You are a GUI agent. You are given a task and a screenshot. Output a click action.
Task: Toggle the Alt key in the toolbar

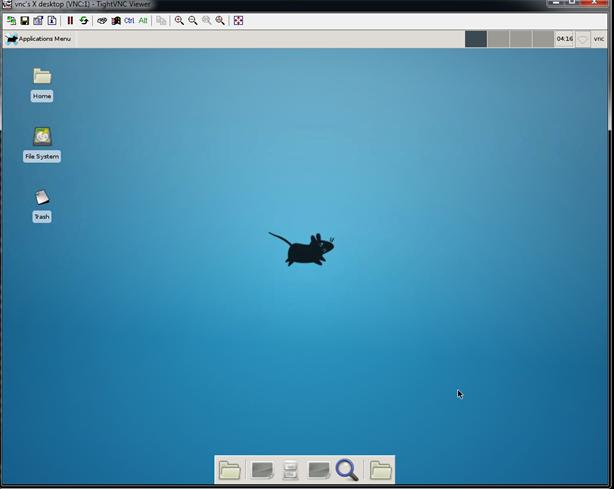(143, 20)
